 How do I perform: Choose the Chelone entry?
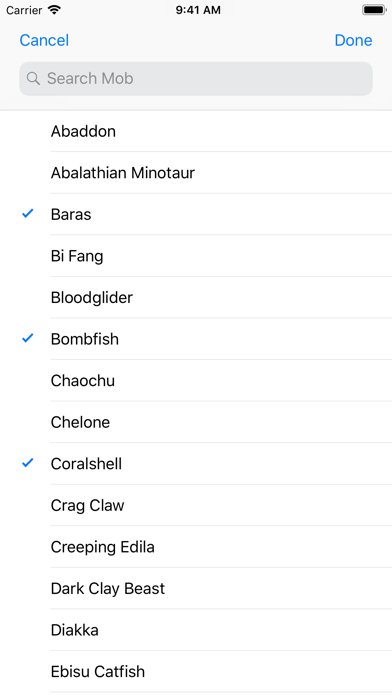[x=196, y=422]
